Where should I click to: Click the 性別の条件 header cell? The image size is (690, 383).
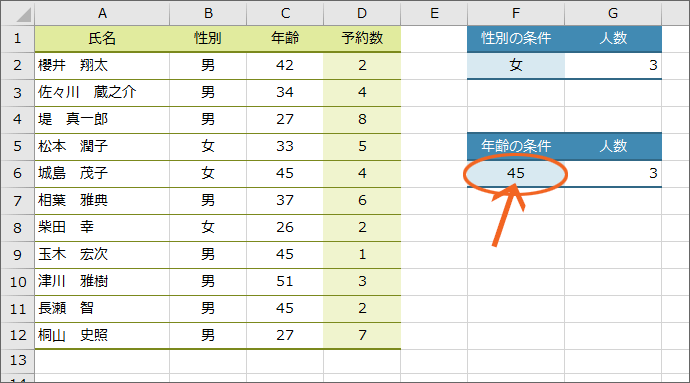click(516, 39)
